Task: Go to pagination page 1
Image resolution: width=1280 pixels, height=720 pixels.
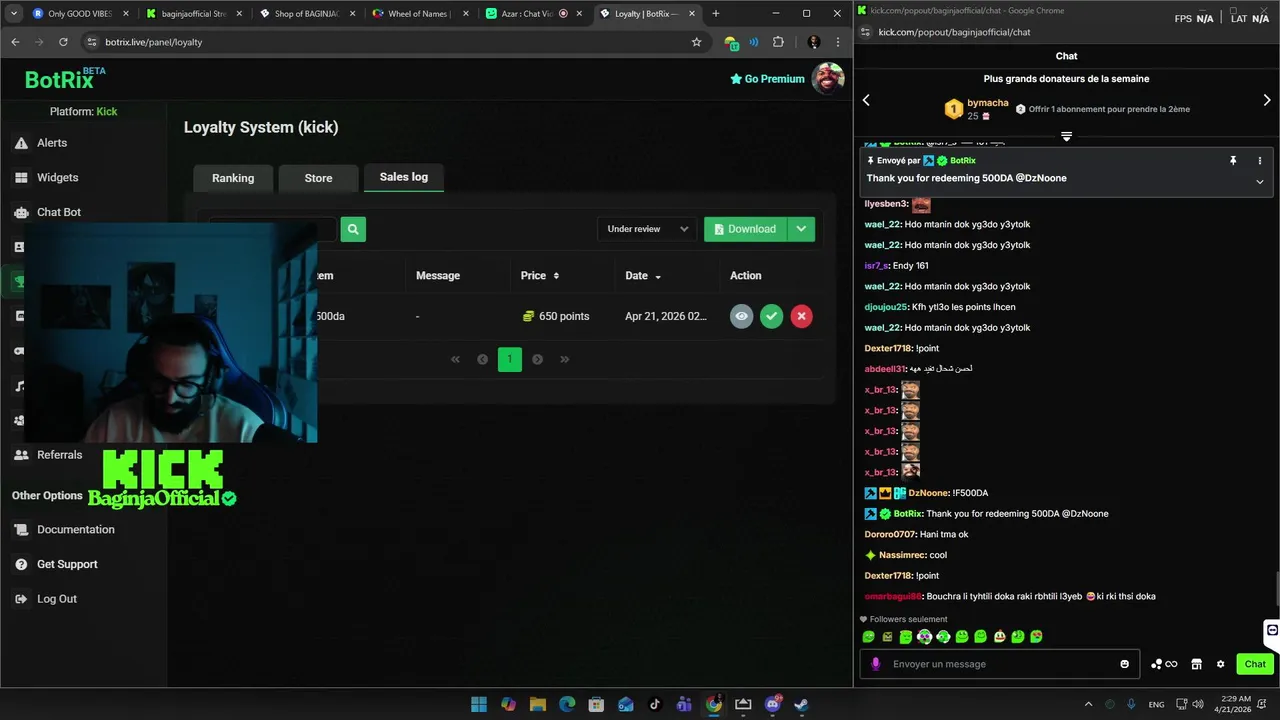Action: tap(510, 359)
